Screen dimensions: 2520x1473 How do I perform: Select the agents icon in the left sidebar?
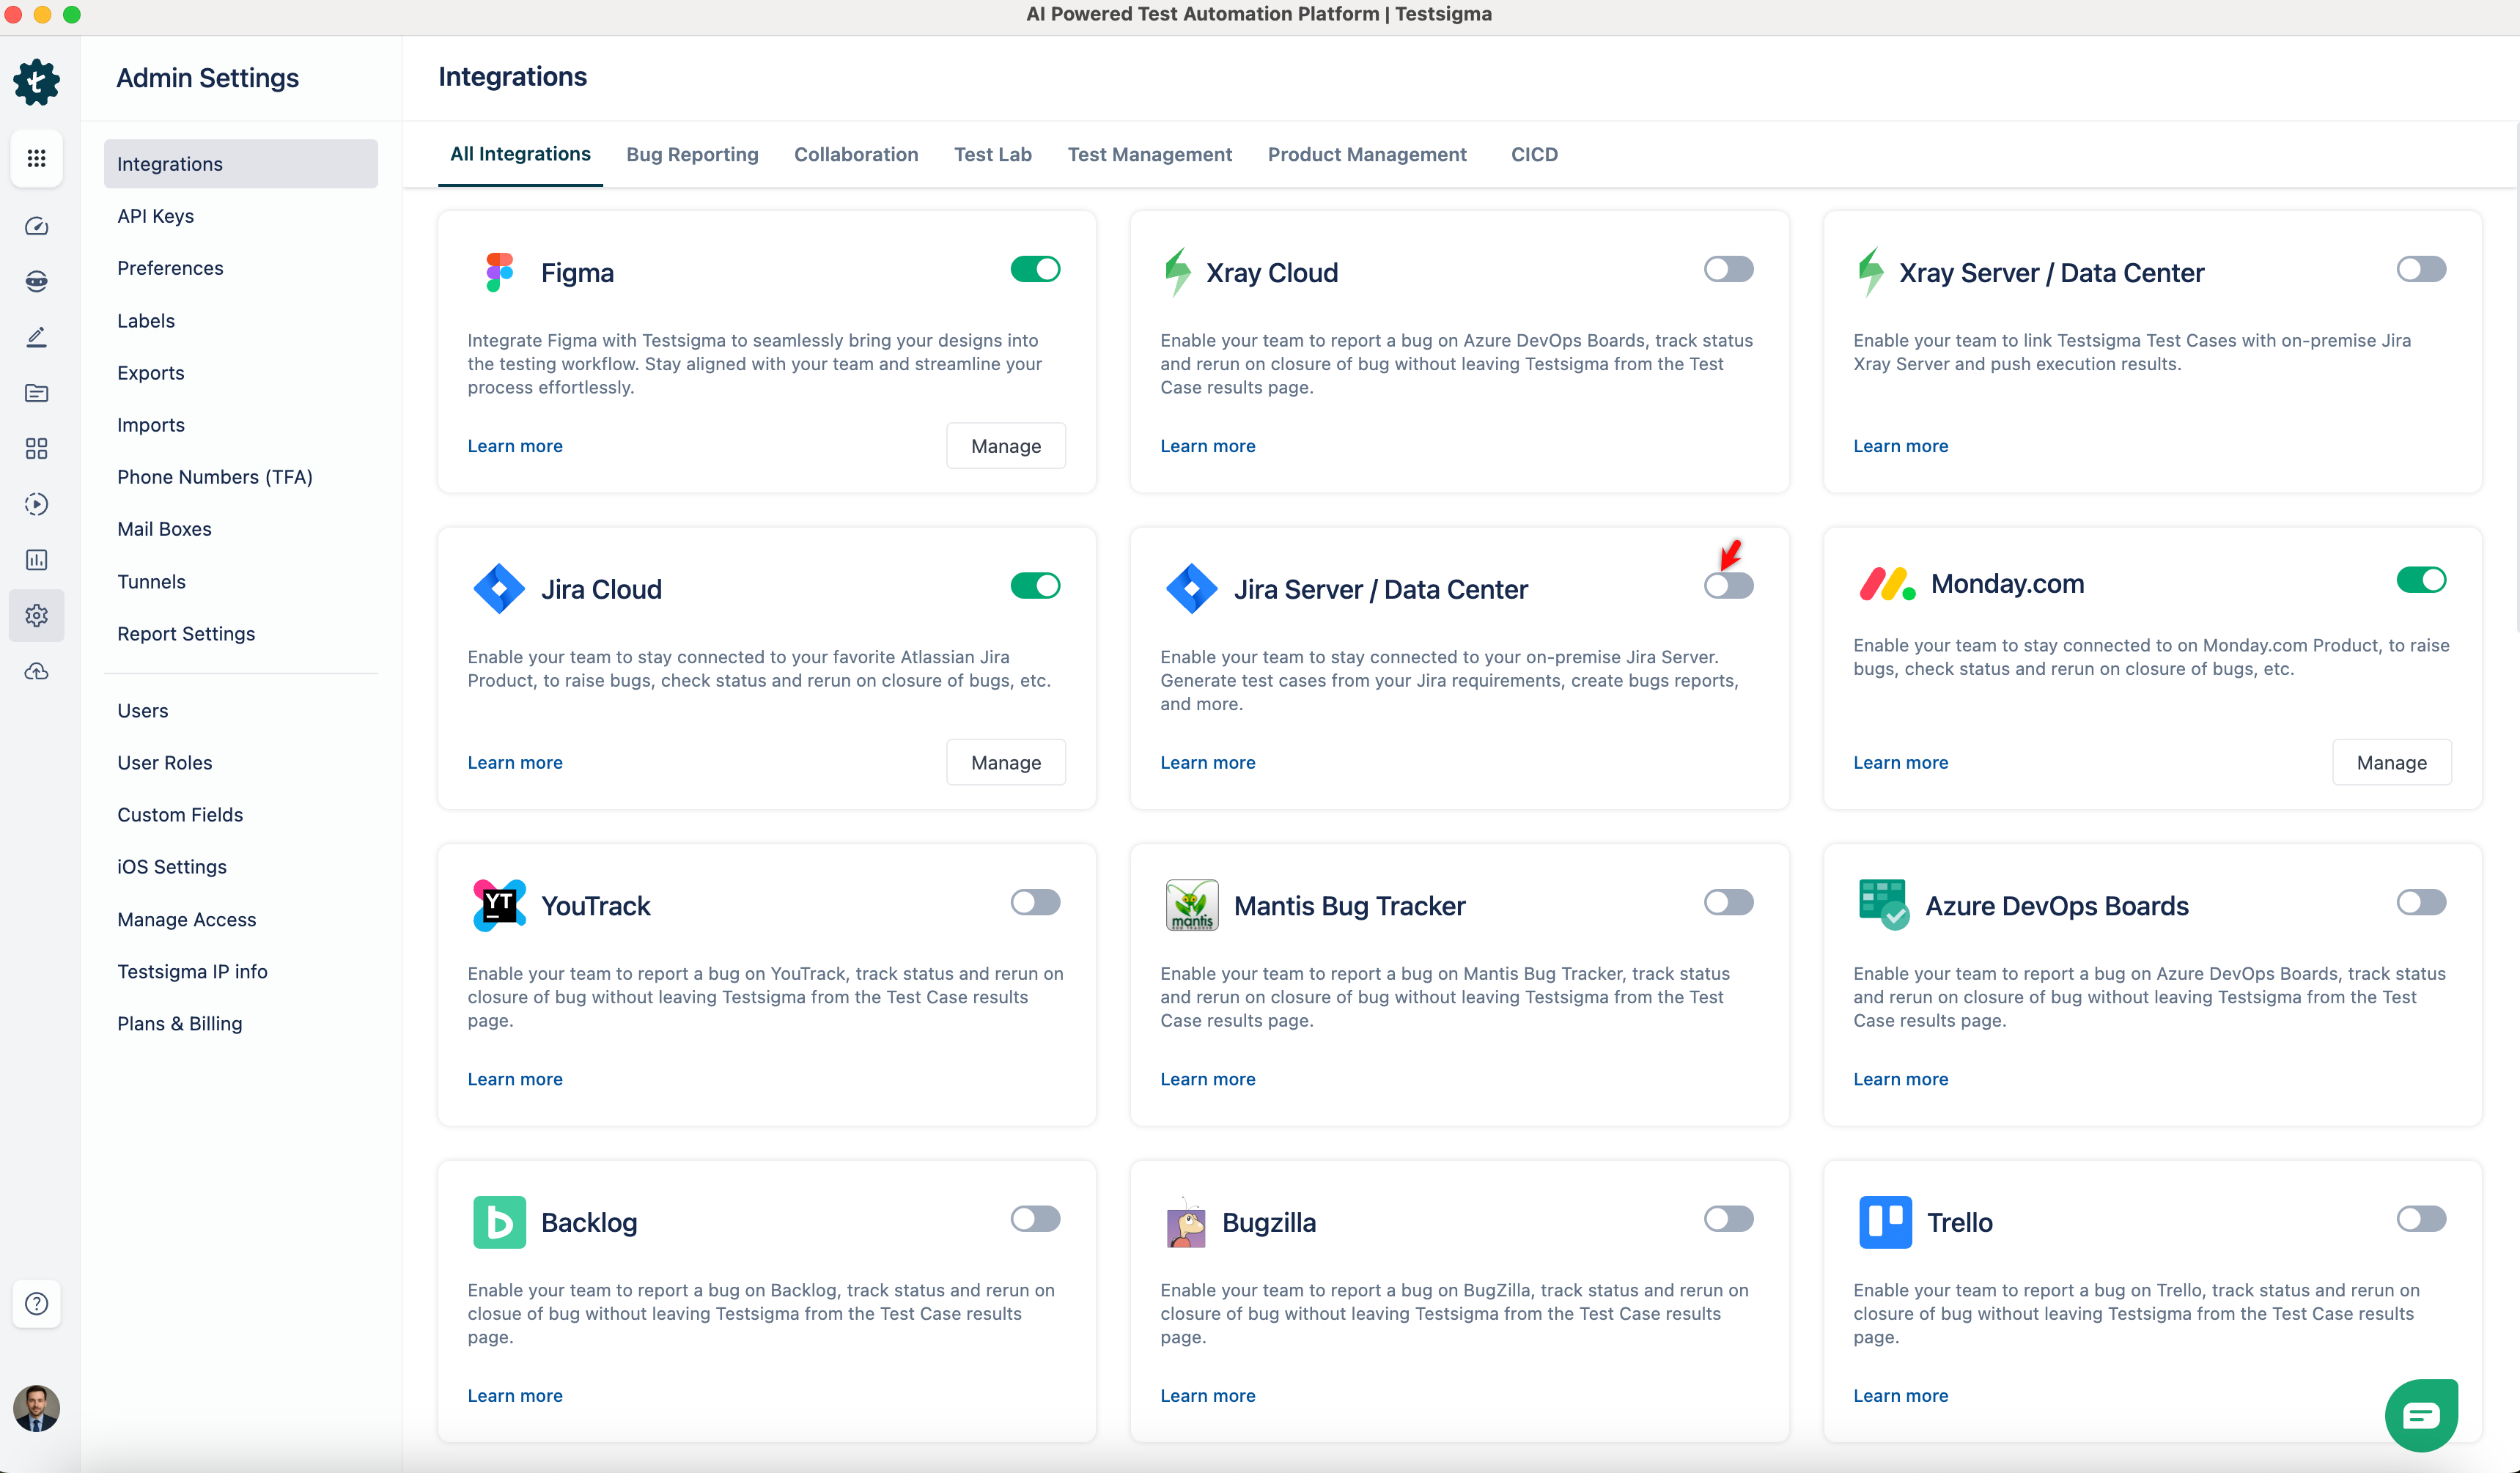coord(36,281)
